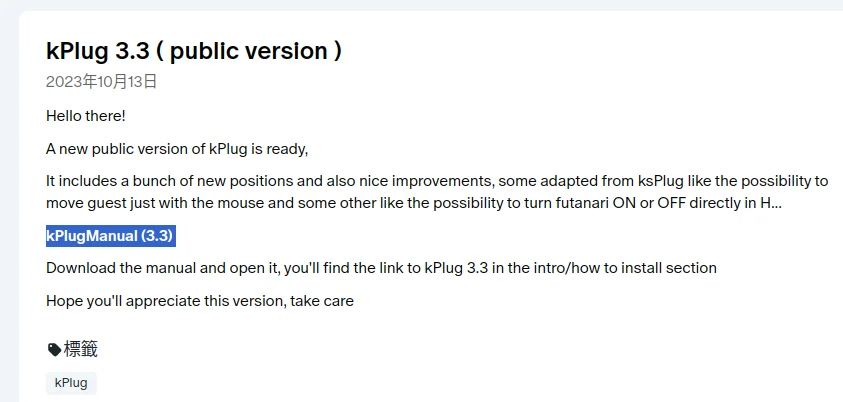Click the post date 2023年10月13日

101,82
